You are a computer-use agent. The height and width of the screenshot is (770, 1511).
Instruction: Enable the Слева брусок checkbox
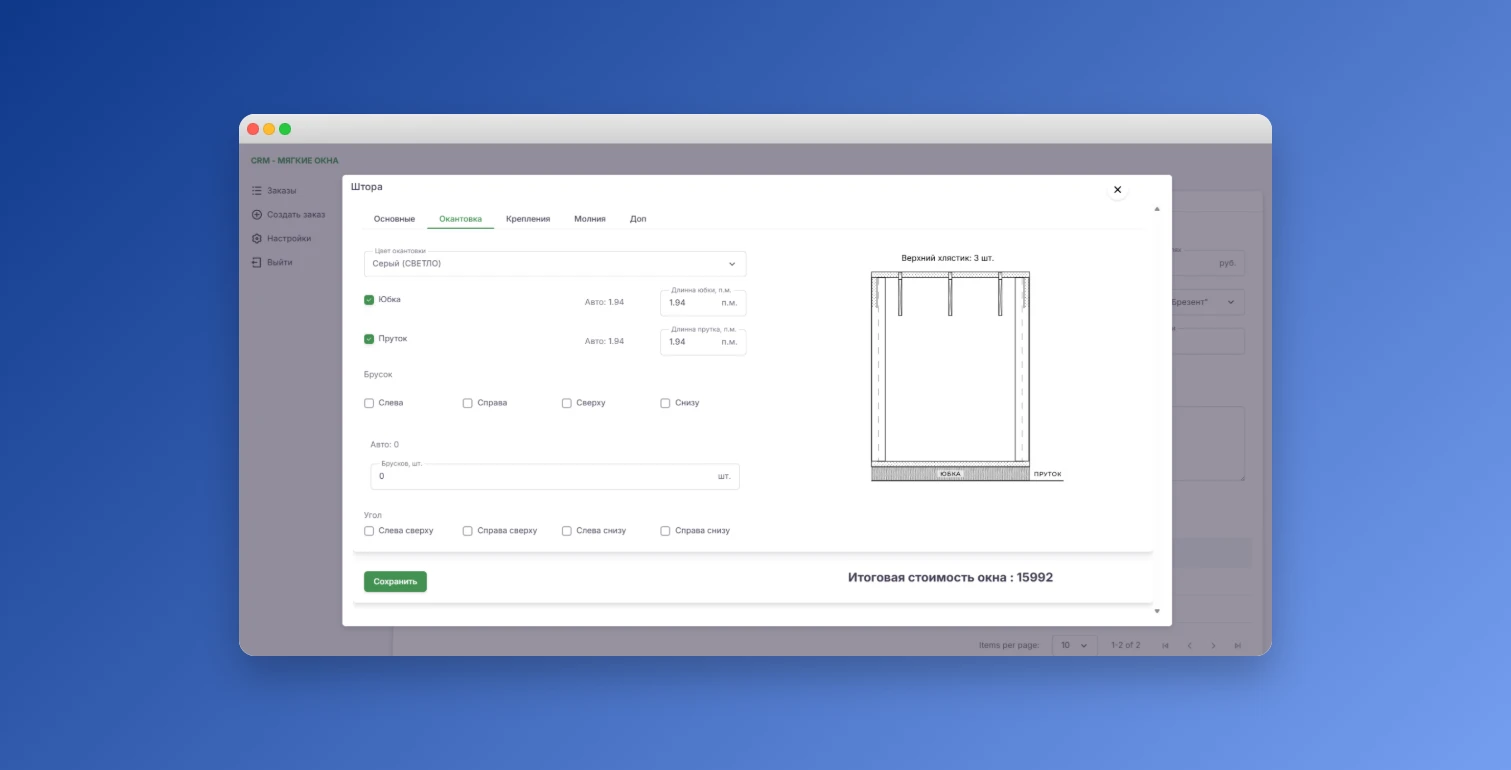(369, 403)
